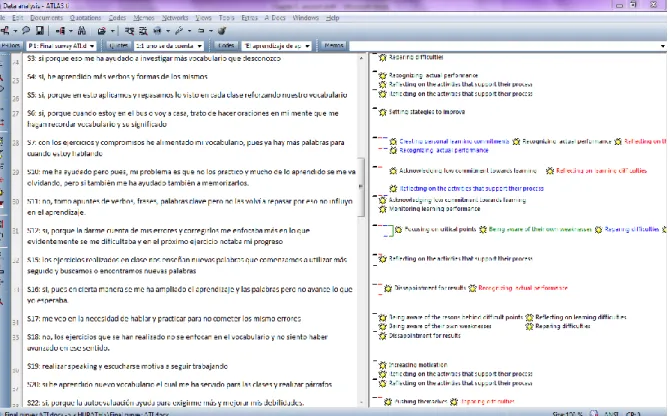Click the Quotes manager button
670x416 pixels.
point(118,45)
